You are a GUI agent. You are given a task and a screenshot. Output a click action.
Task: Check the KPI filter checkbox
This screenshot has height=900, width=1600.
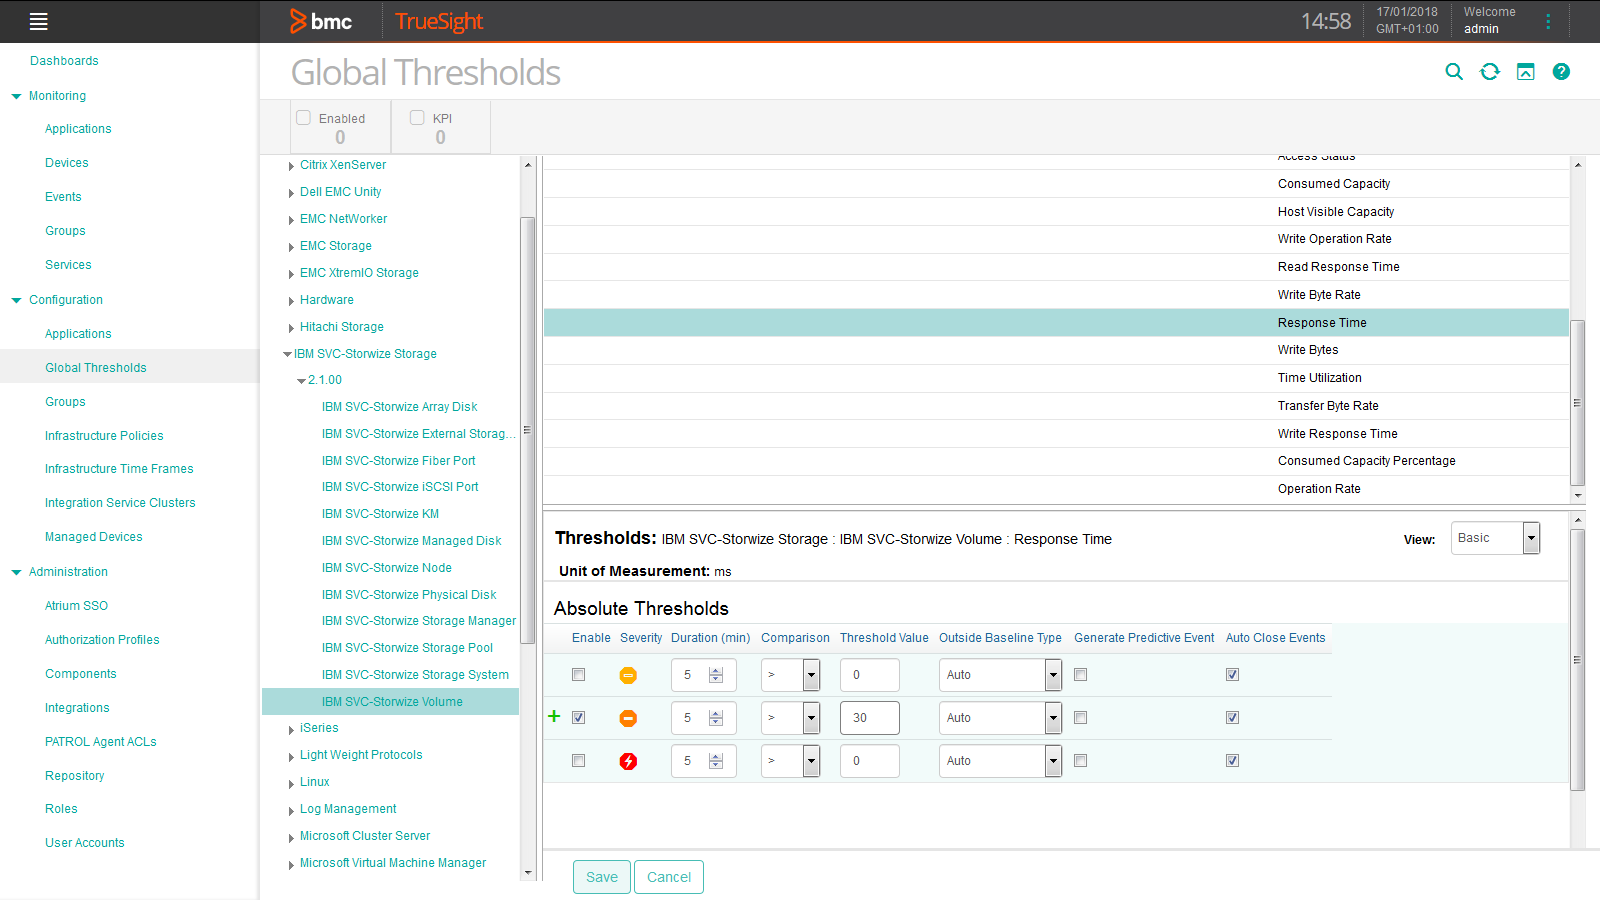(x=417, y=117)
